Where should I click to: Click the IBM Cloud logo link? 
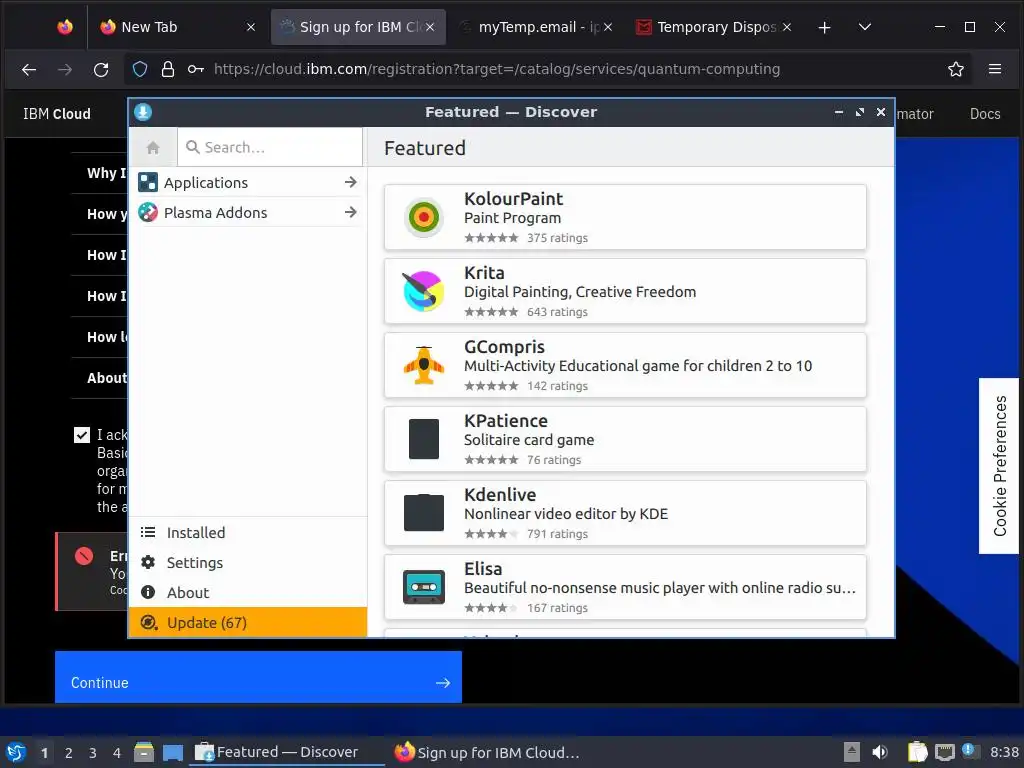click(x=57, y=114)
